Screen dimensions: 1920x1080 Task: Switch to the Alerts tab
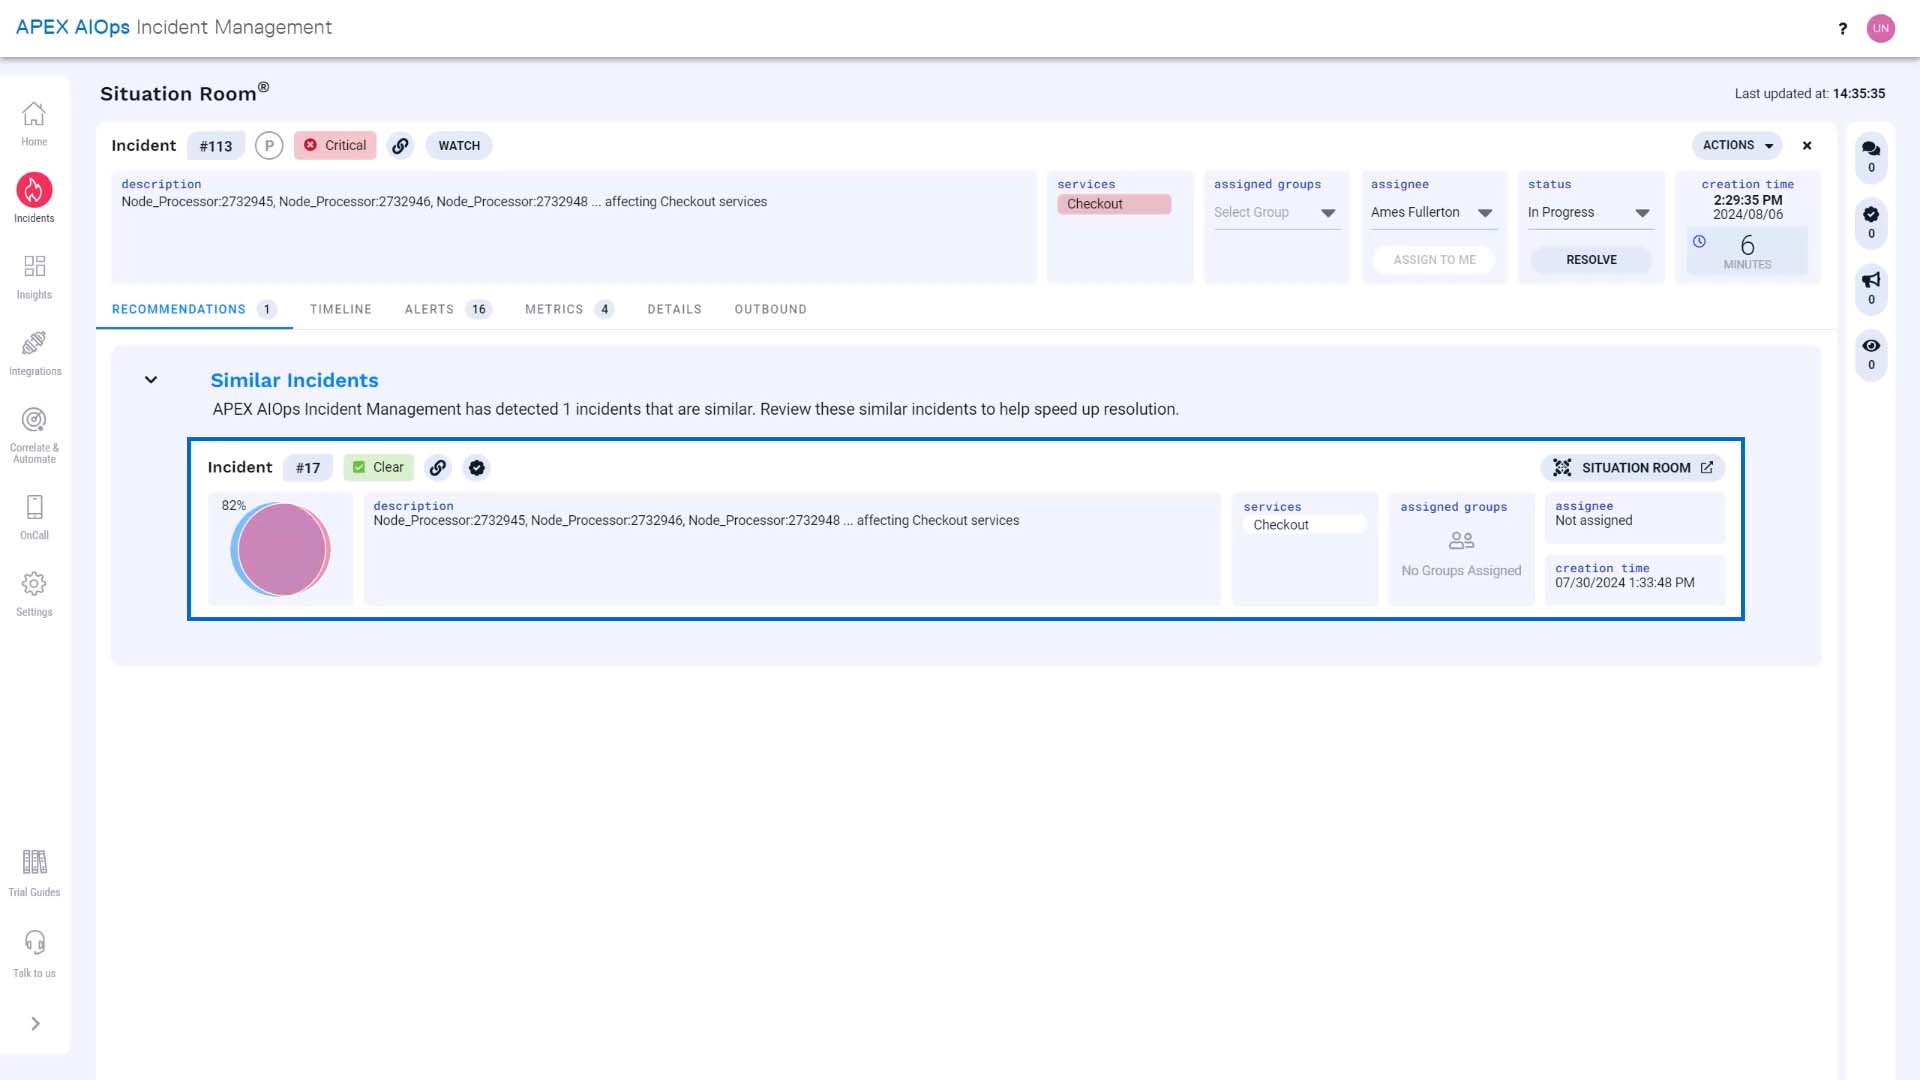[448, 310]
